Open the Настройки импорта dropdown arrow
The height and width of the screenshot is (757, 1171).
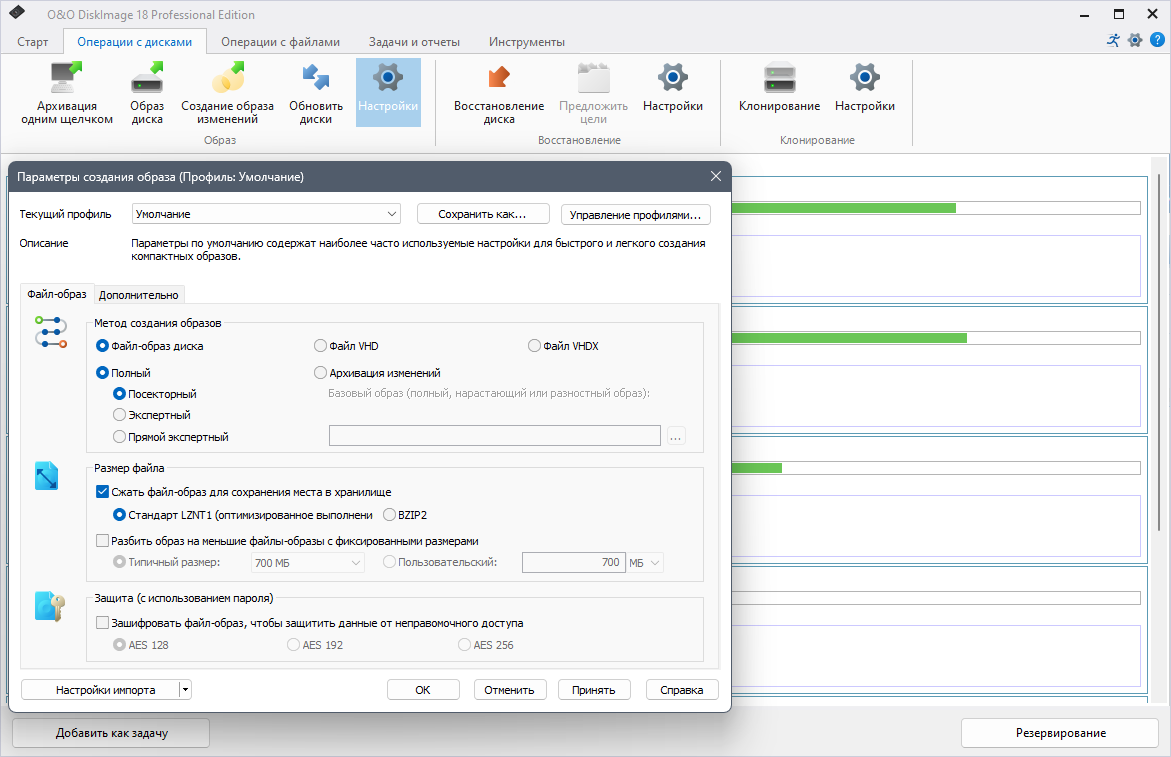coord(185,690)
